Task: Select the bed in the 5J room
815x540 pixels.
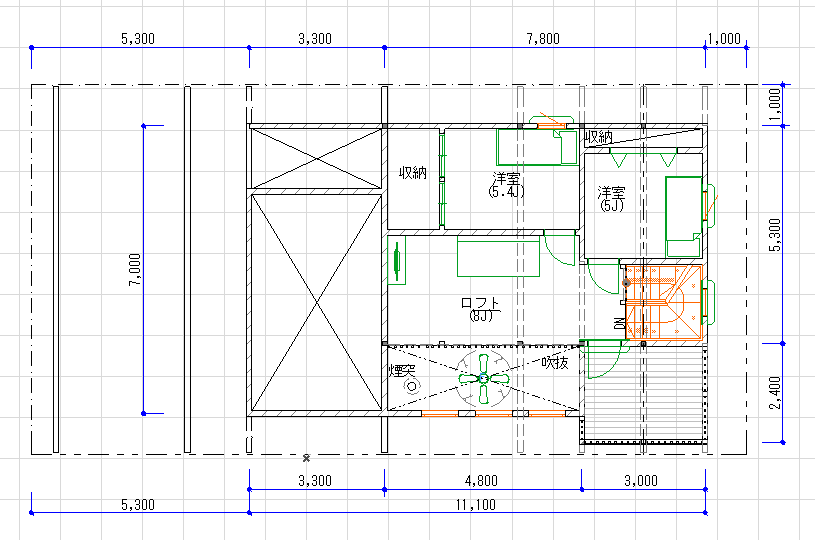Action: click(x=683, y=208)
